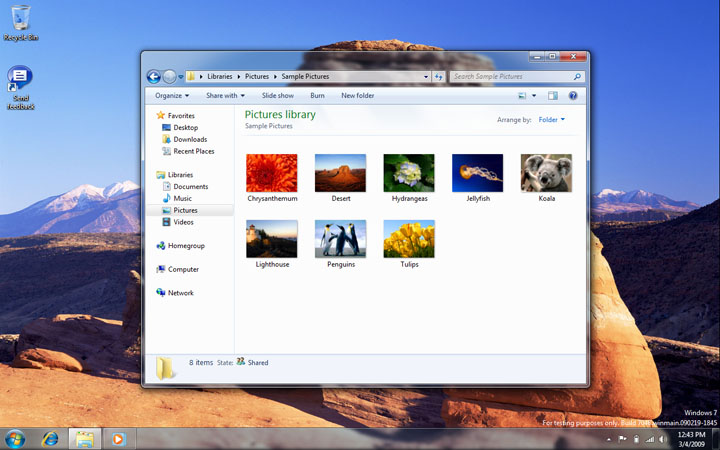Image resolution: width=720 pixels, height=450 pixels.
Task: Click the folder icon in address bar
Action: tap(191, 77)
